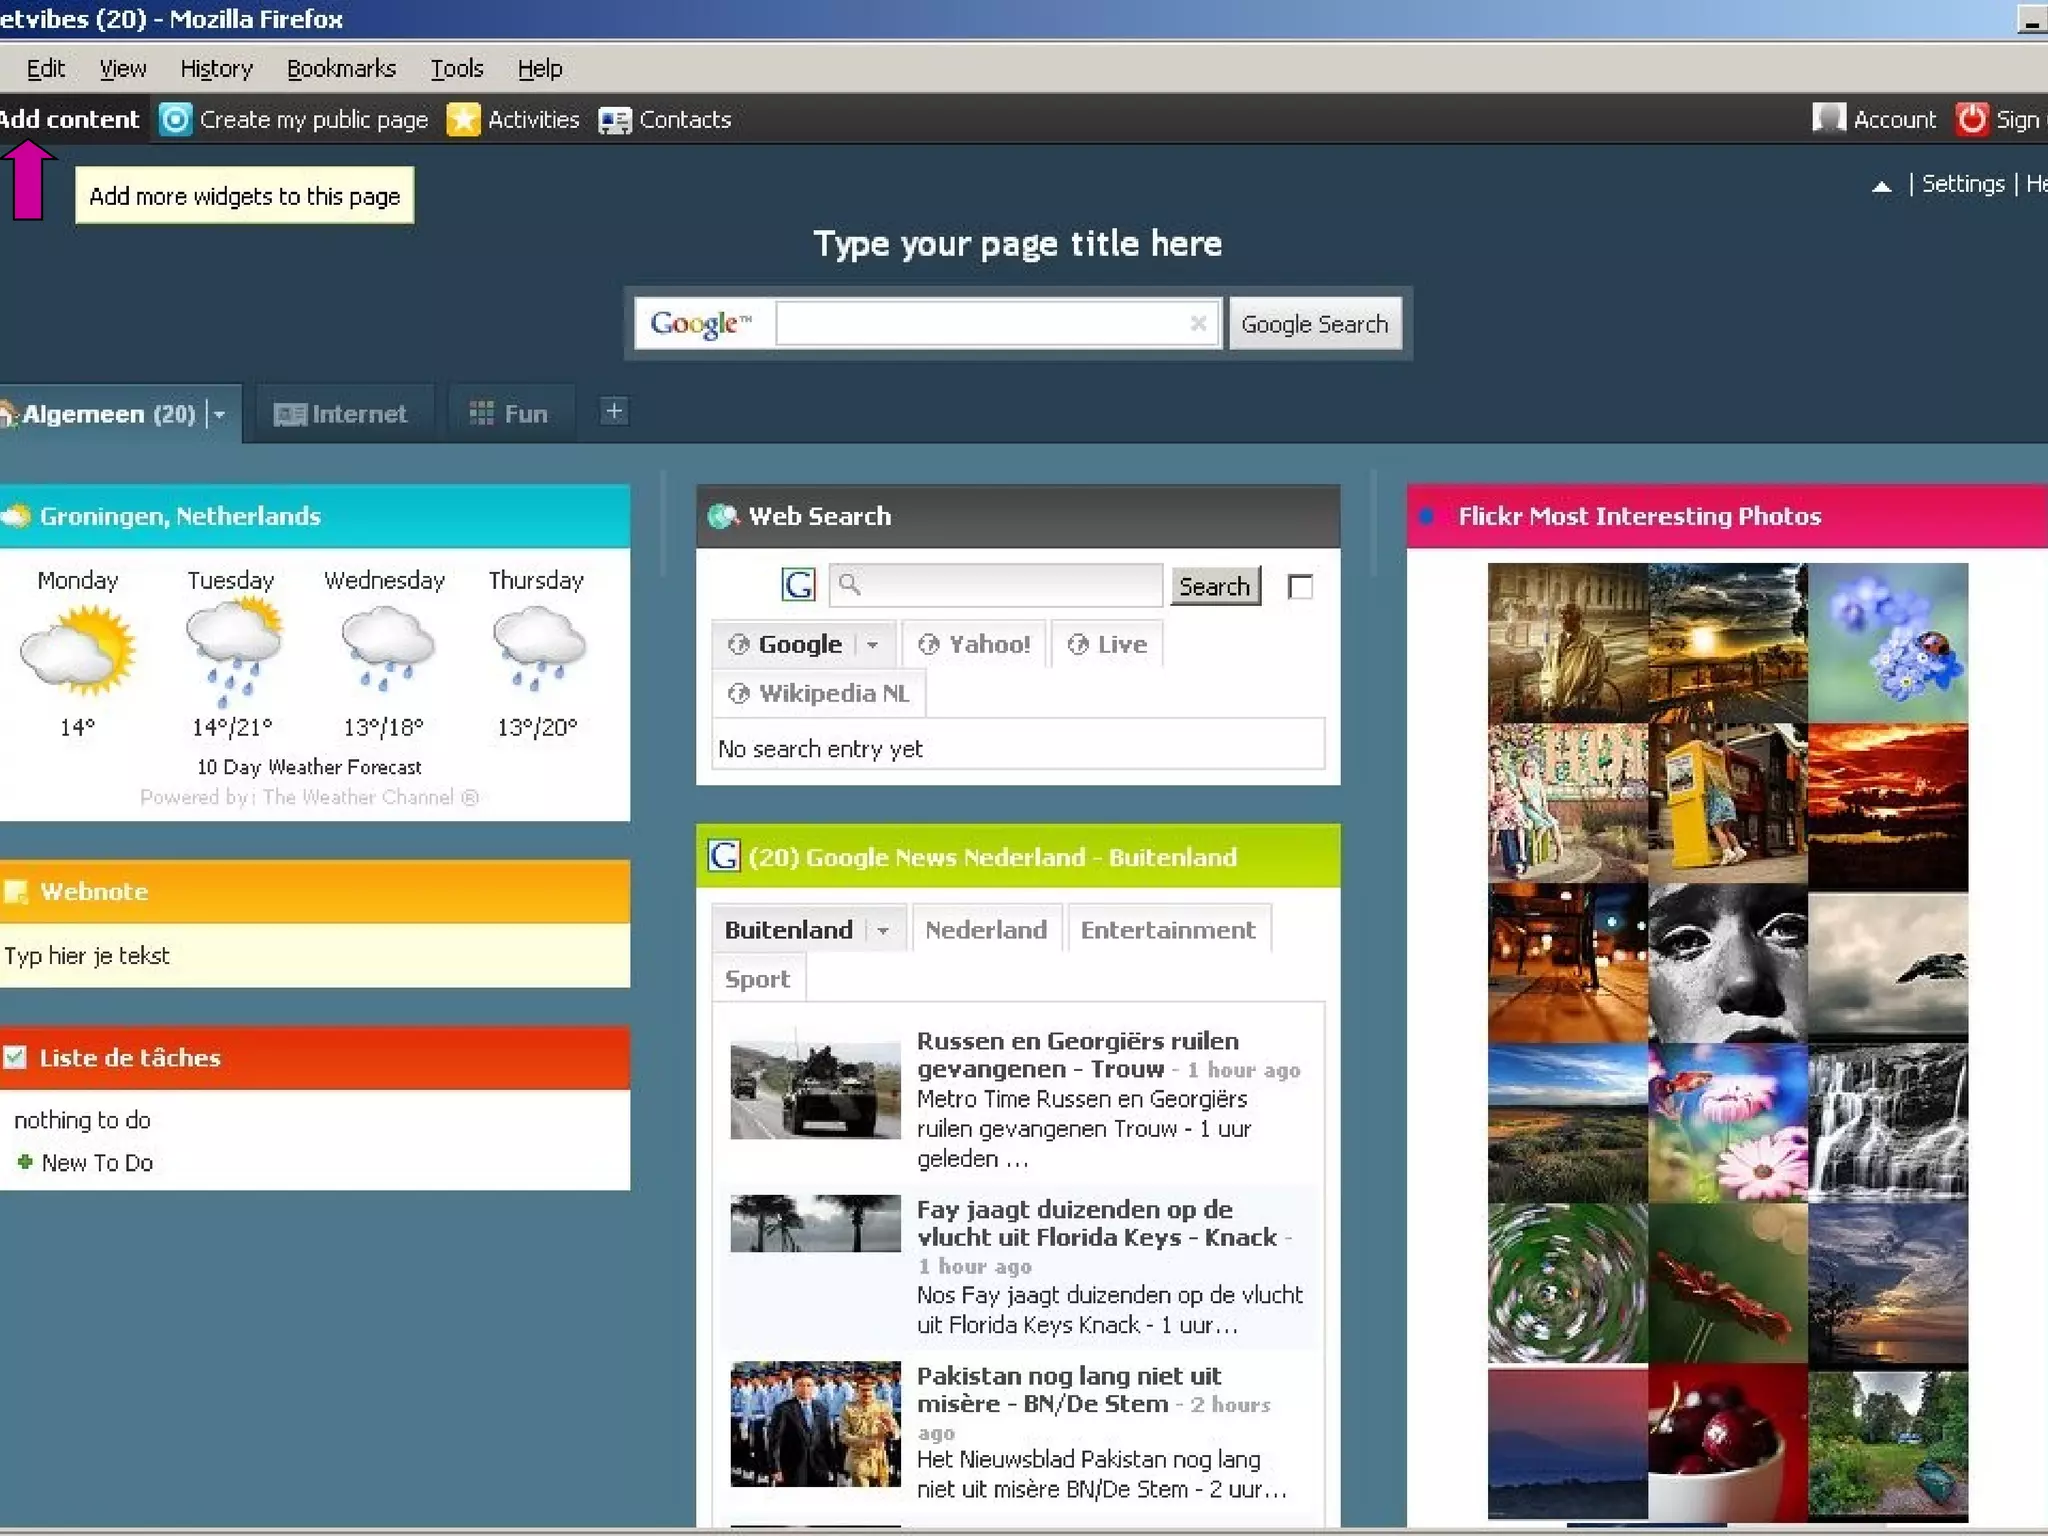This screenshot has width=2048, height=1536.
Task: Open the waterfall photo thumbnail in Flickr
Action: 1887,1122
